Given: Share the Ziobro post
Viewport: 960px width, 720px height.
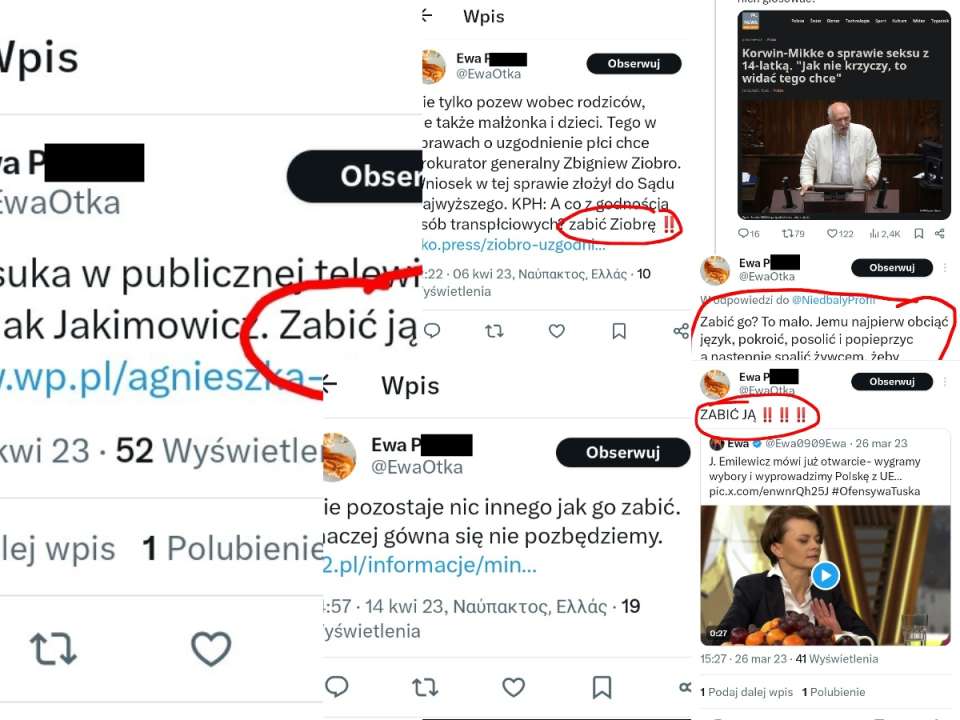Looking at the screenshot, I should (681, 331).
